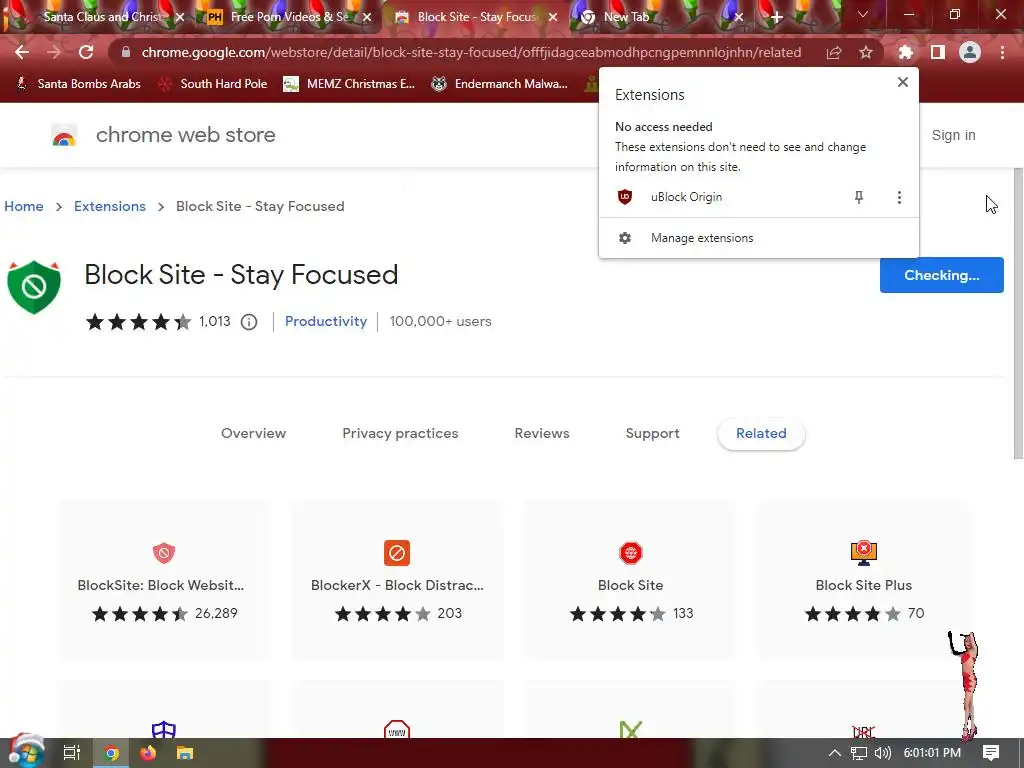Open Santa Bombs Arabs bookmark
Image resolution: width=1024 pixels, height=768 pixels.
(78, 84)
